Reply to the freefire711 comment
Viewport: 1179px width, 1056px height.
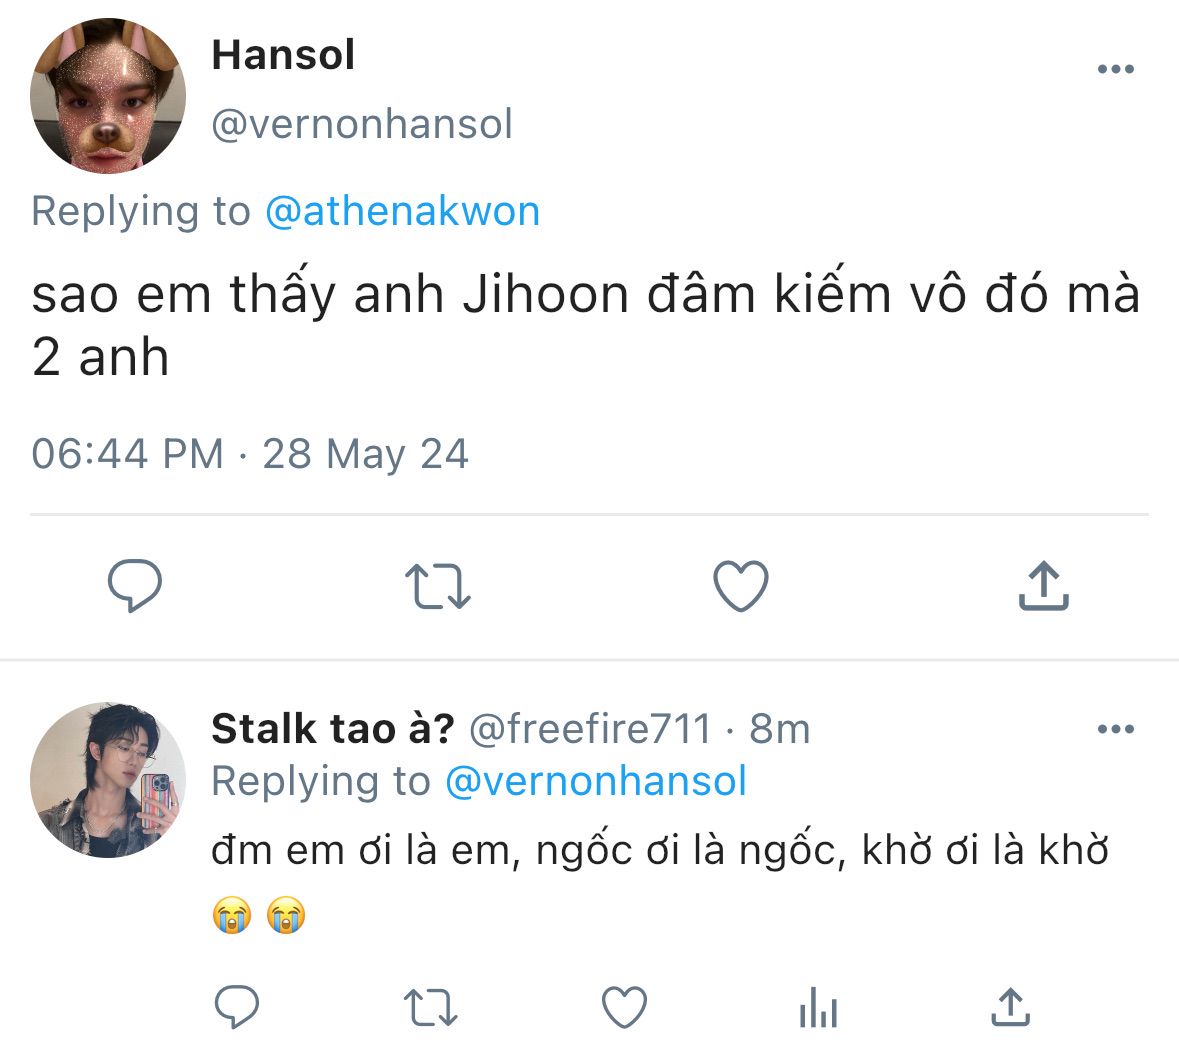[x=237, y=1007]
